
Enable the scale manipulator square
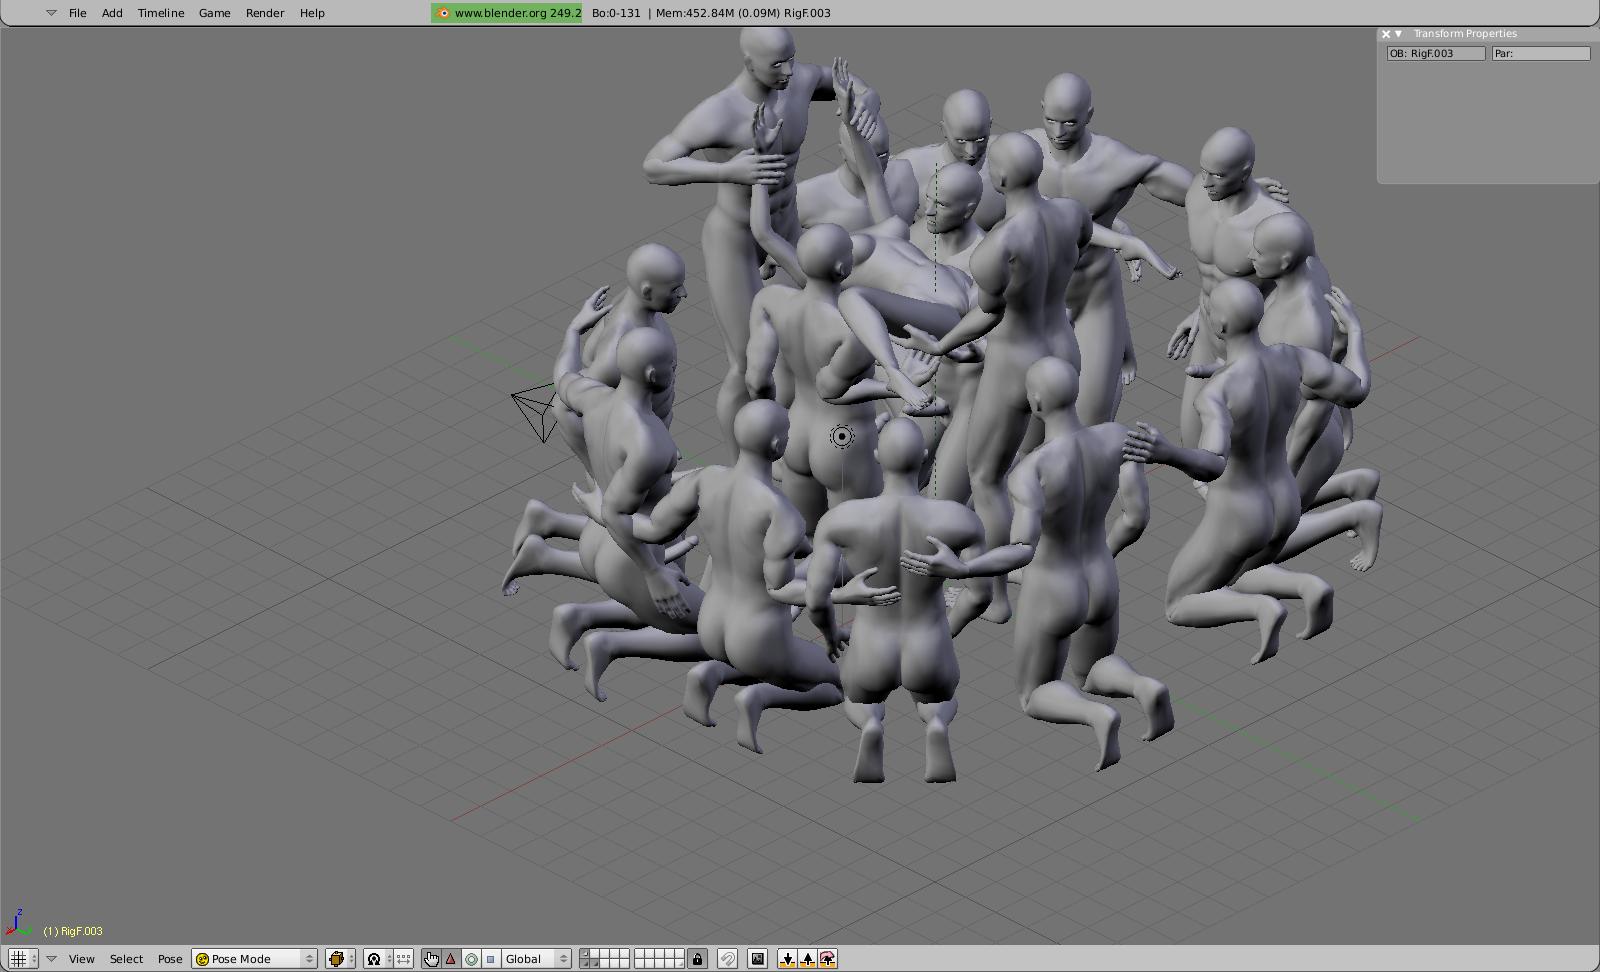pyautogui.click(x=490, y=959)
